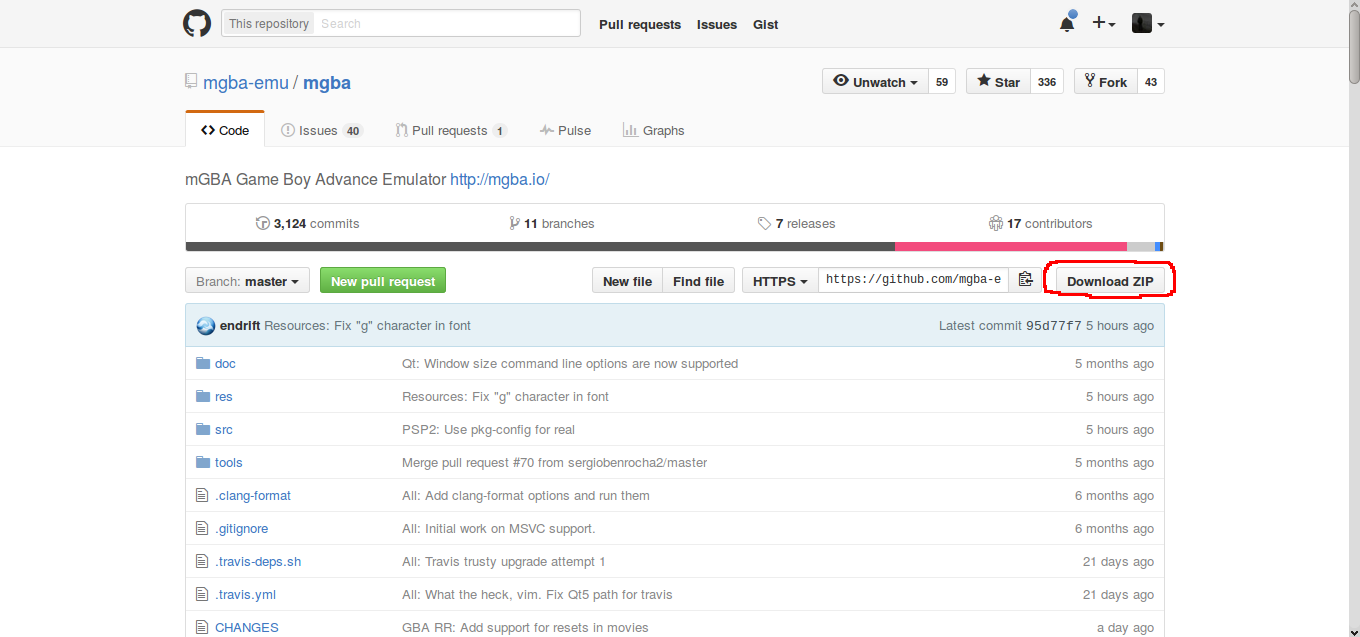
Task: Click the .gitignore file icon
Action: click(202, 528)
